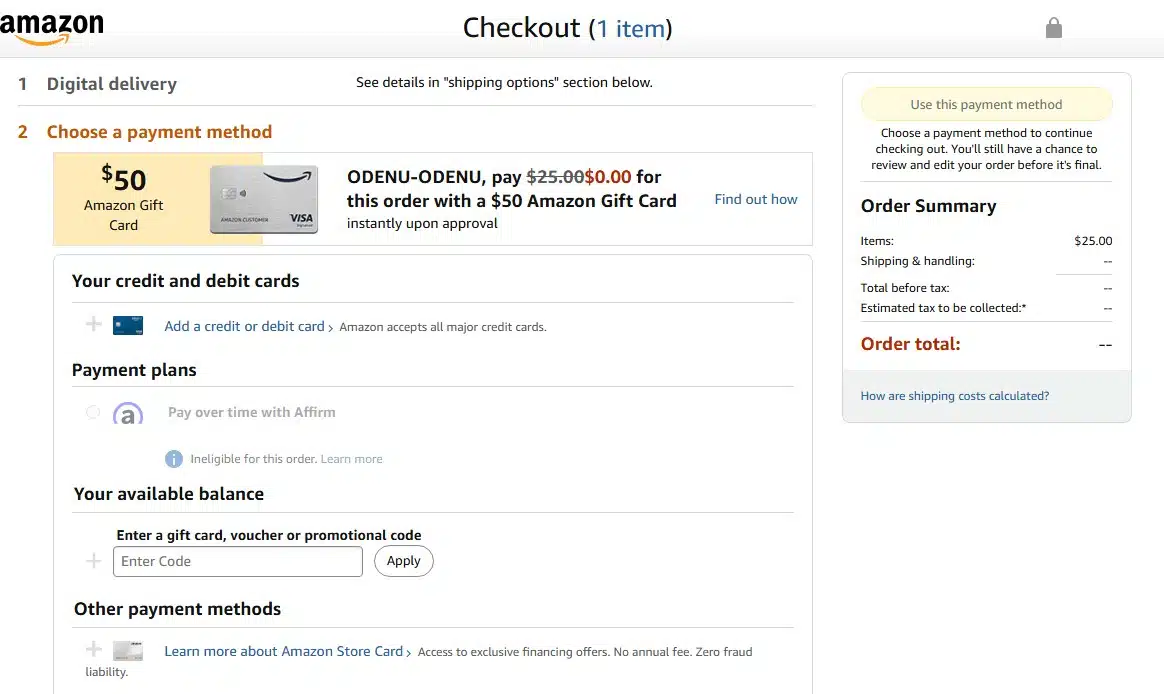Expand the plus icon beside Store Card
This screenshot has height=694, width=1164.
[x=94, y=649]
